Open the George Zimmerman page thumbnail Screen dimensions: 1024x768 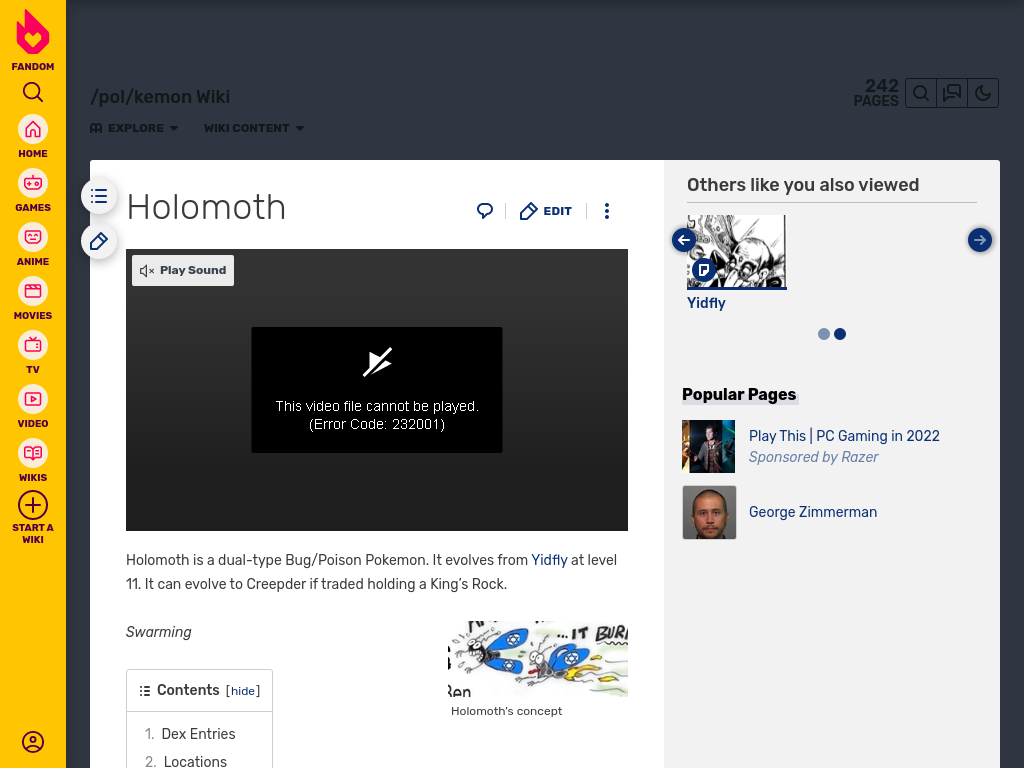point(709,512)
